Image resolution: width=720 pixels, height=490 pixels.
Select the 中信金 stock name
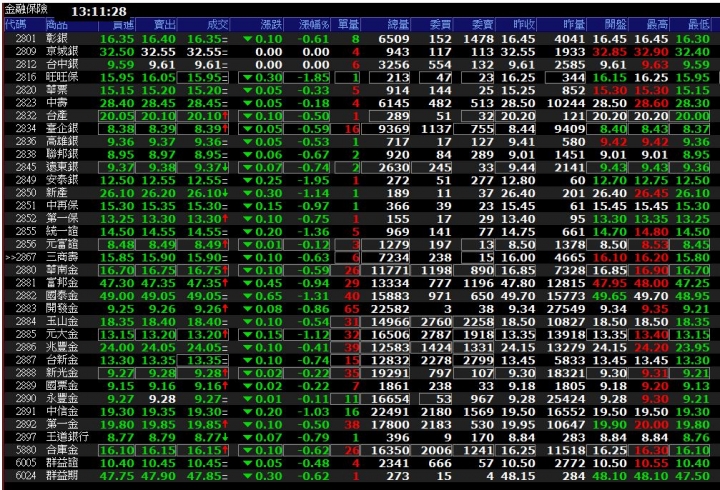[x=62, y=411]
